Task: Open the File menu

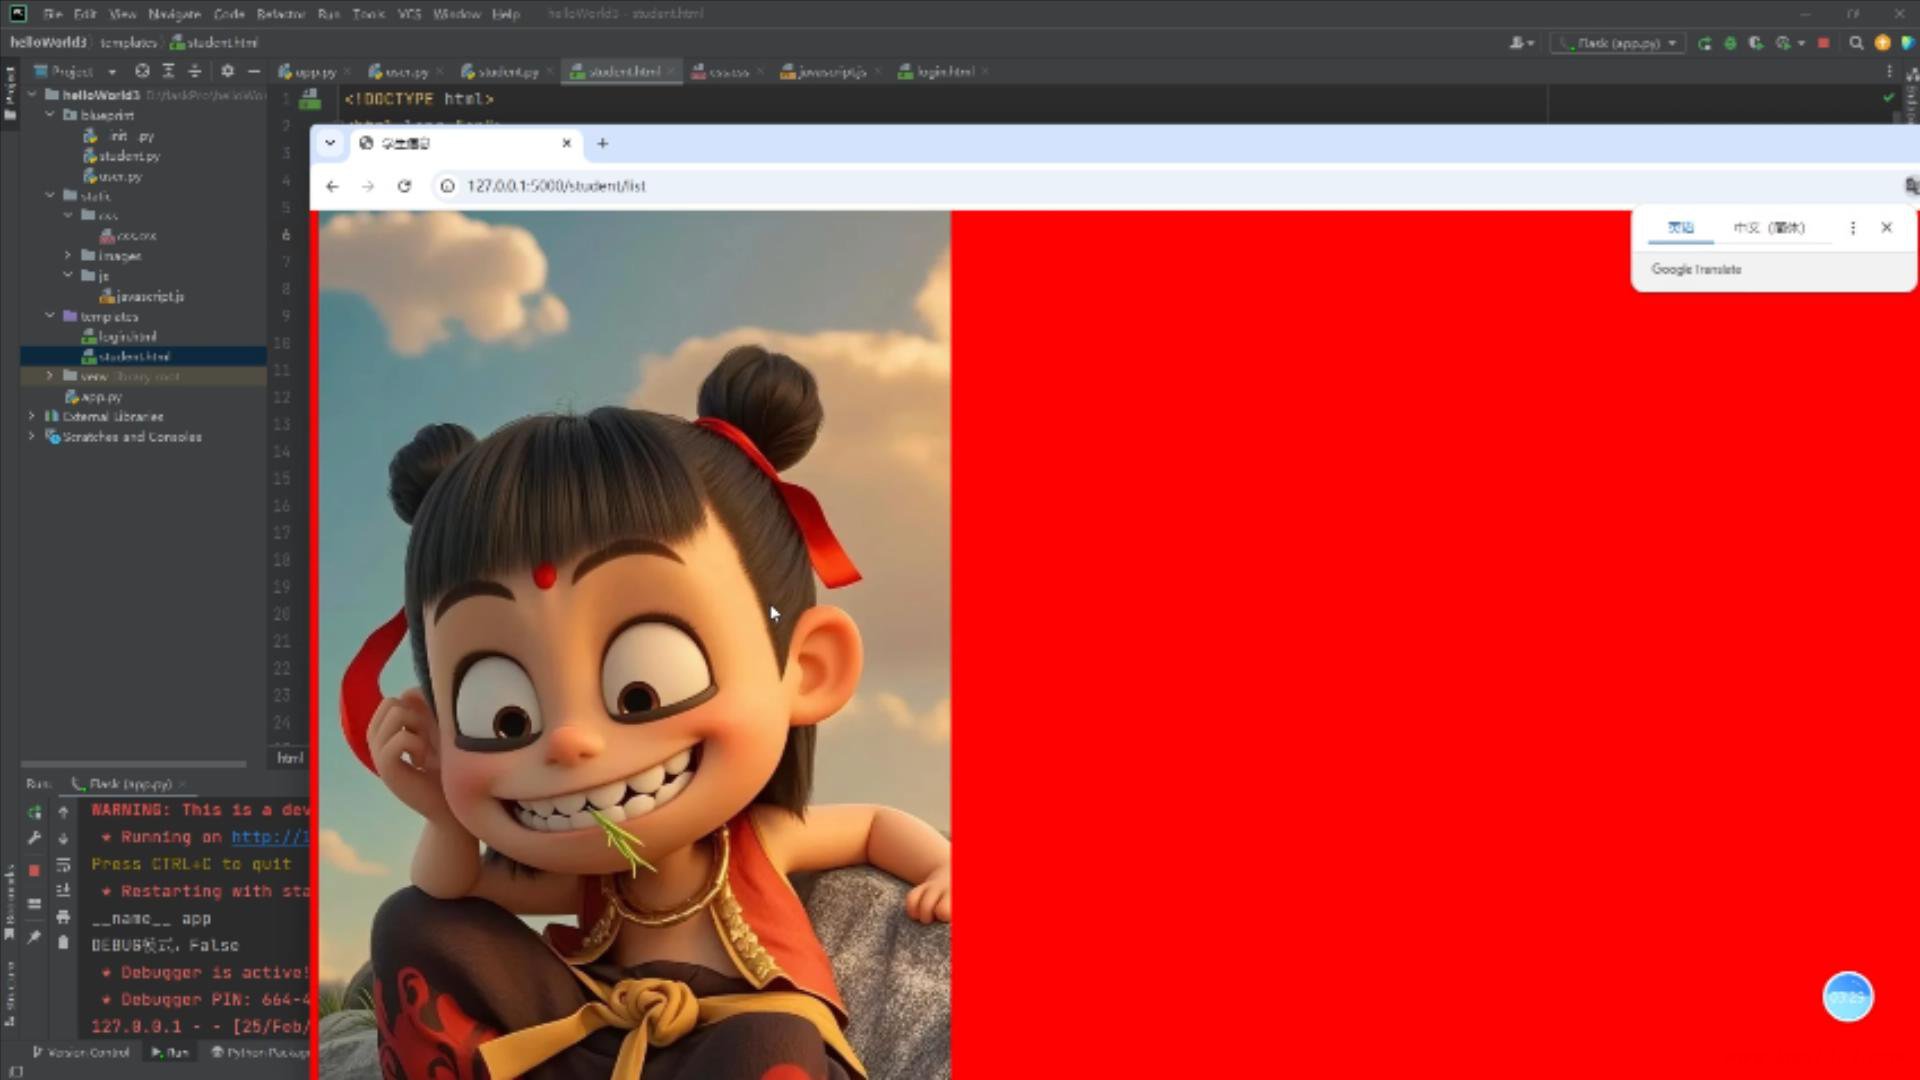Action: 52,14
